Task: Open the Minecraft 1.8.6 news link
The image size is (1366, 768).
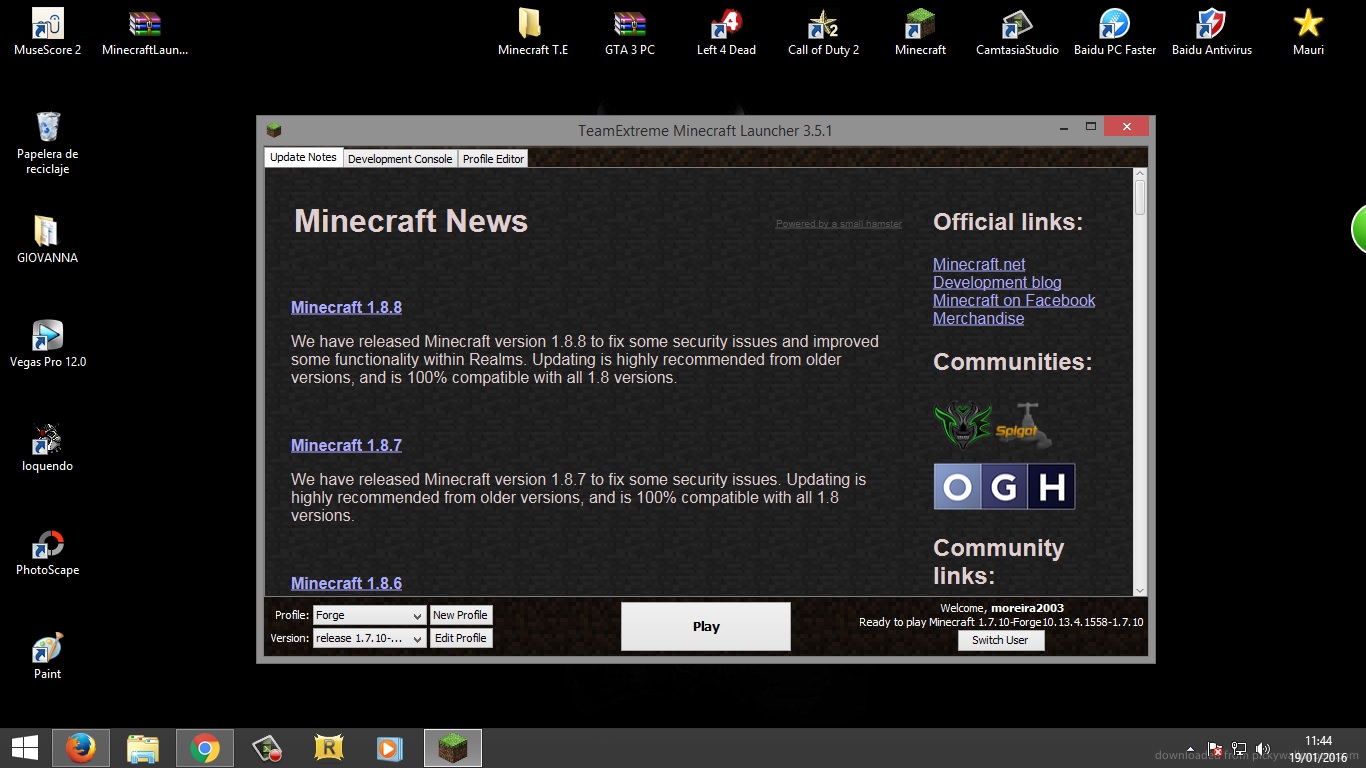Action: pyautogui.click(x=346, y=583)
